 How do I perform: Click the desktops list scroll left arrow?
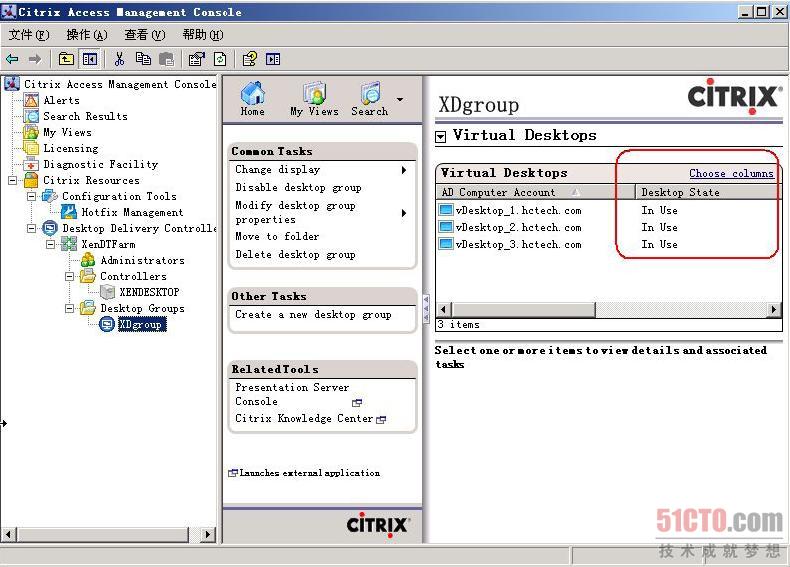point(443,309)
